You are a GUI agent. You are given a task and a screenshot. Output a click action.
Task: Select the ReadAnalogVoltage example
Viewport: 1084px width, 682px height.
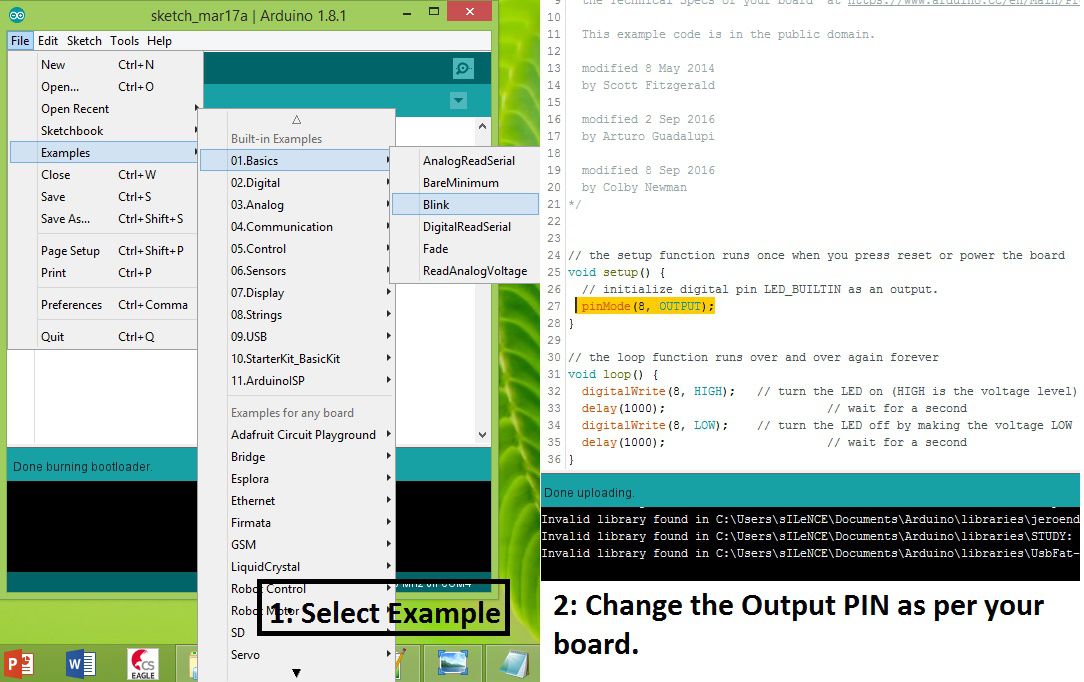tap(465, 271)
